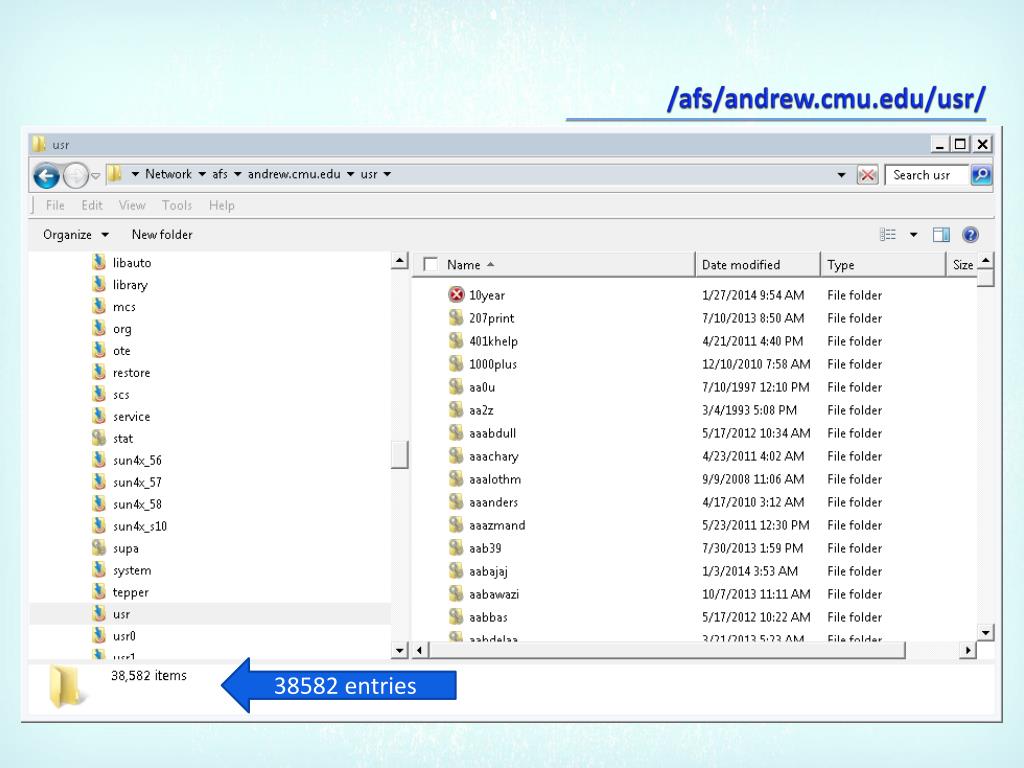Click the blue Back navigation arrow

click(x=46, y=176)
